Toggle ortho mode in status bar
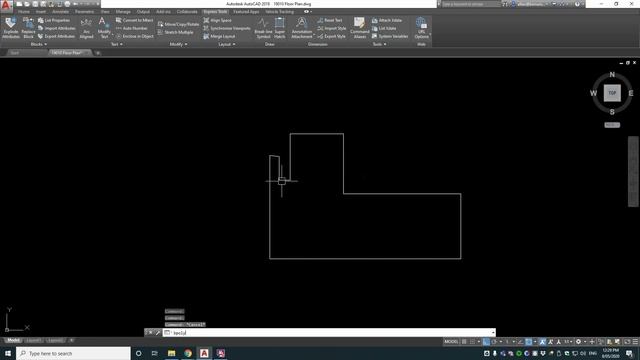The image size is (640, 360). (486, 342)
